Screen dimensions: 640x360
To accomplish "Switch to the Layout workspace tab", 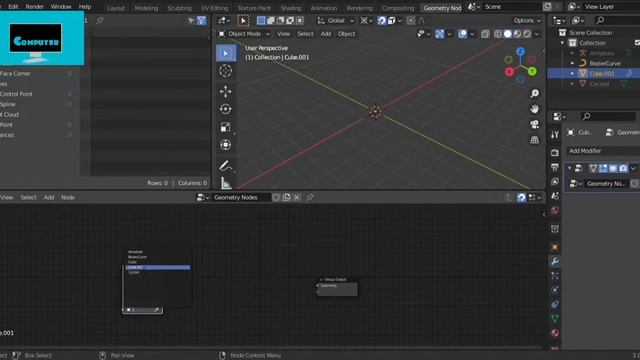I will [x=116, y=8].
